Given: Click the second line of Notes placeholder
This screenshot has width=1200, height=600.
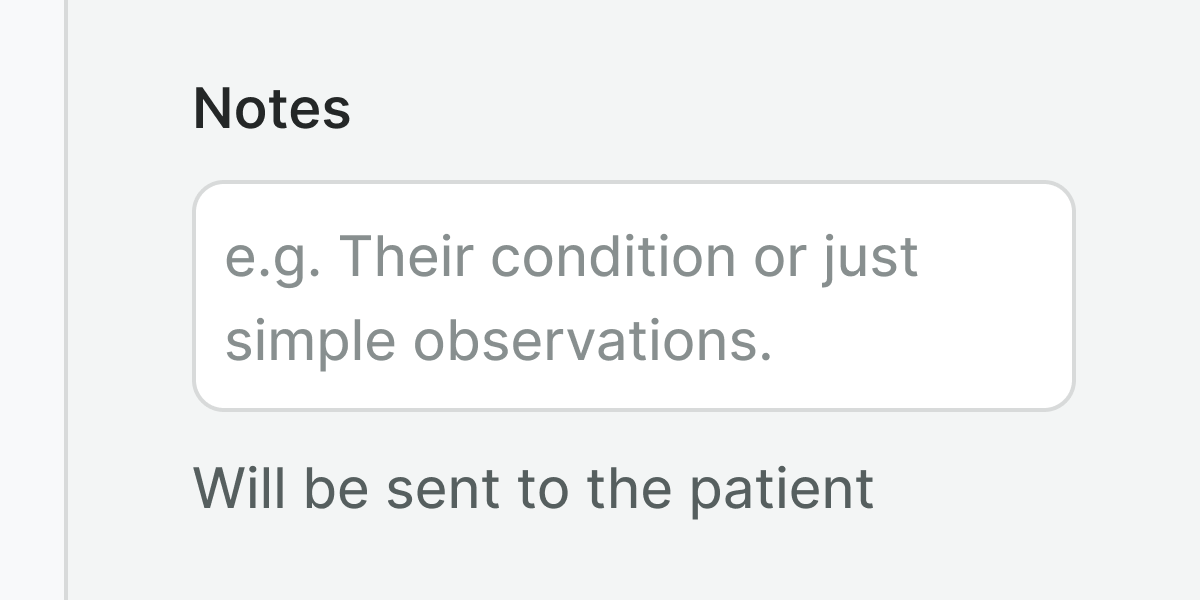Looking at the screenshot, I should click(x=499, y=341).
